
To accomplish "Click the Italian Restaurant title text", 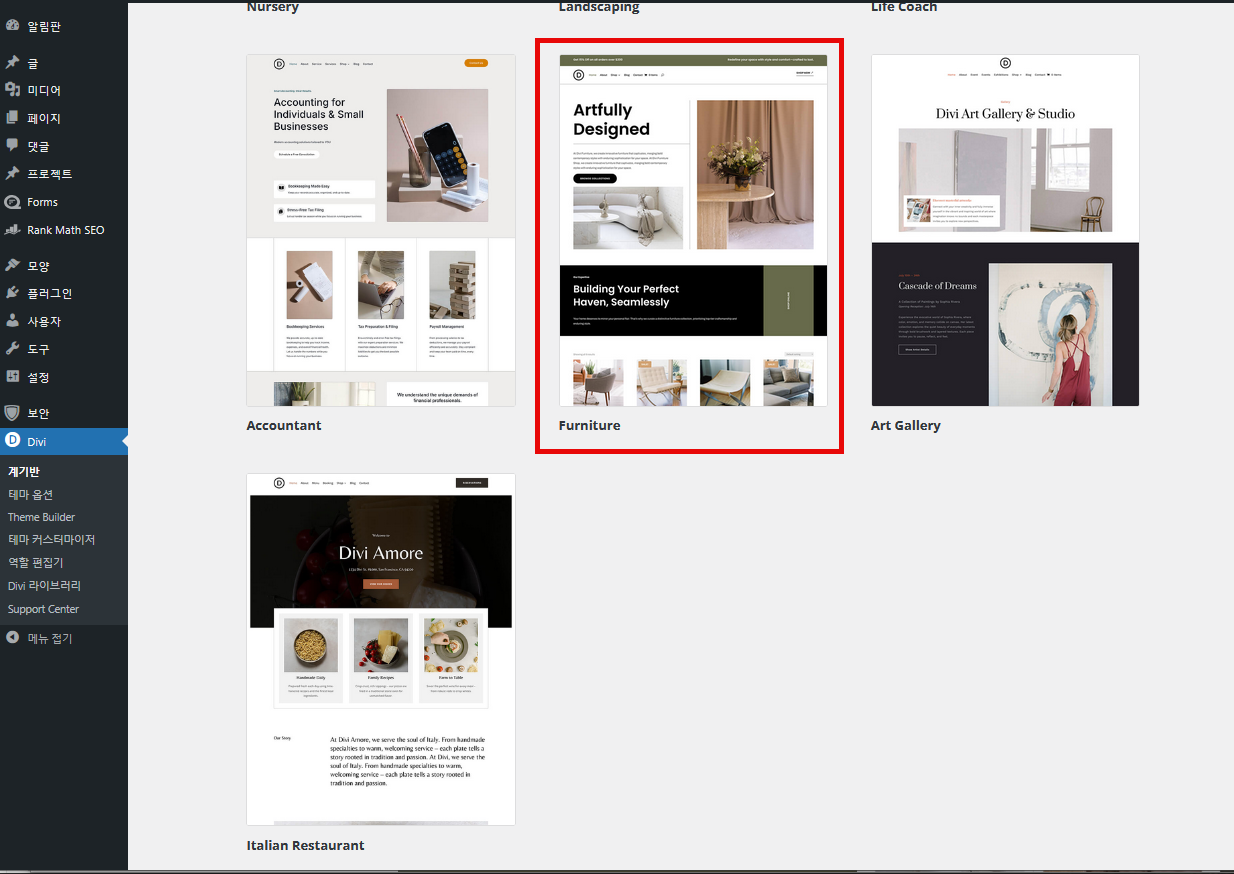I will click(x=305, y=846).
